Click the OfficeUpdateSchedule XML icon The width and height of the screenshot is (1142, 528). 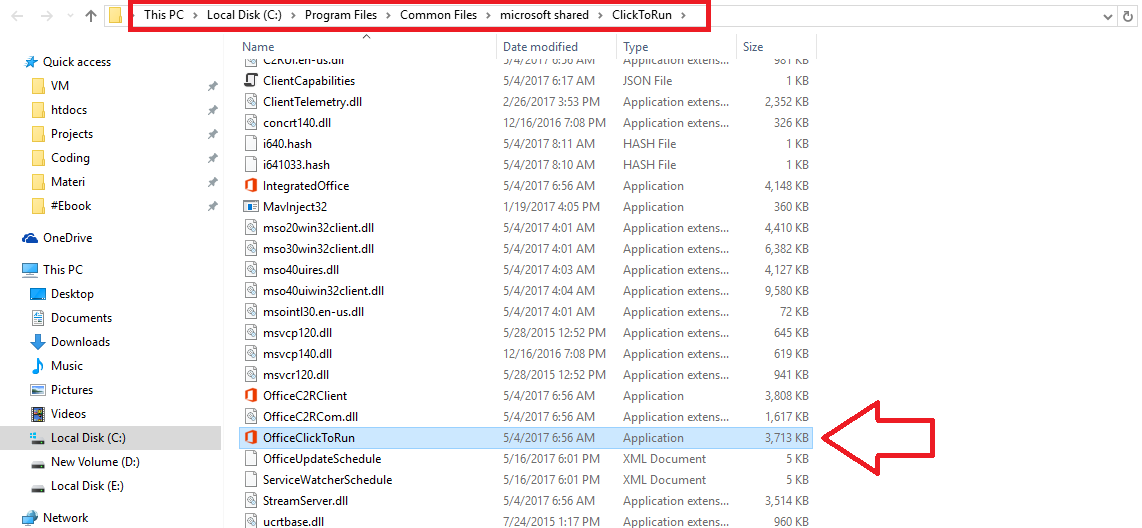coord(251,460)
